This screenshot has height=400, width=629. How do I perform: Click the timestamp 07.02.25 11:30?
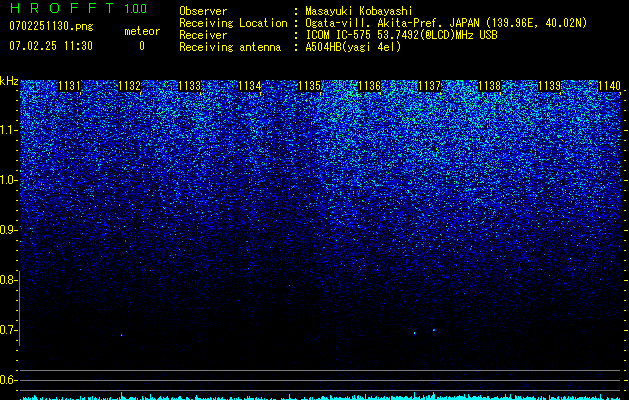tap(51, 46)
